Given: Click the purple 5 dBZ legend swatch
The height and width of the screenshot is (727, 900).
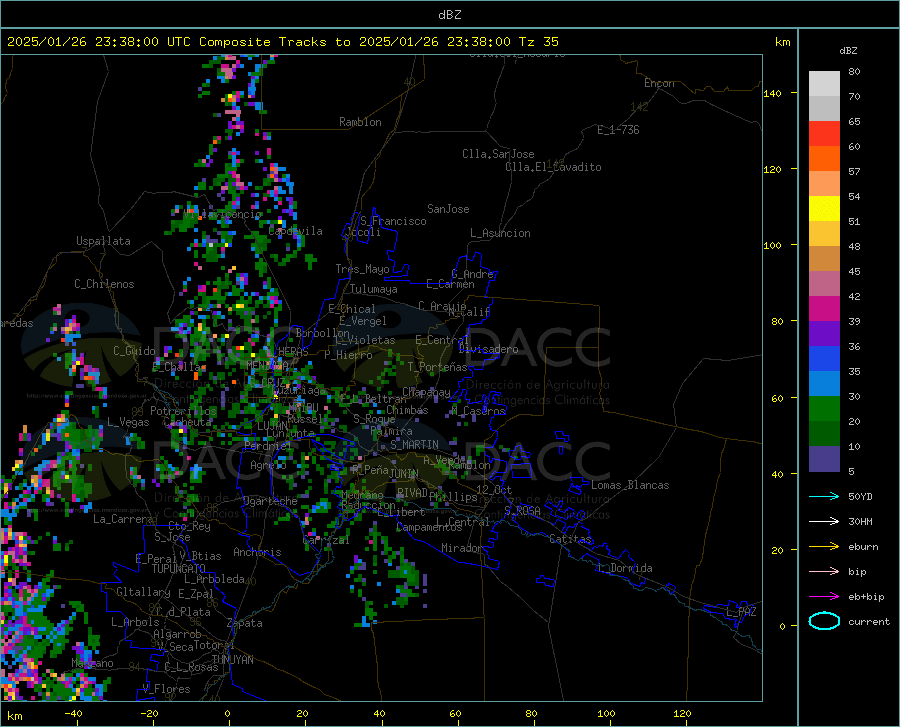Looking at the screenshot, I should 824,459.
